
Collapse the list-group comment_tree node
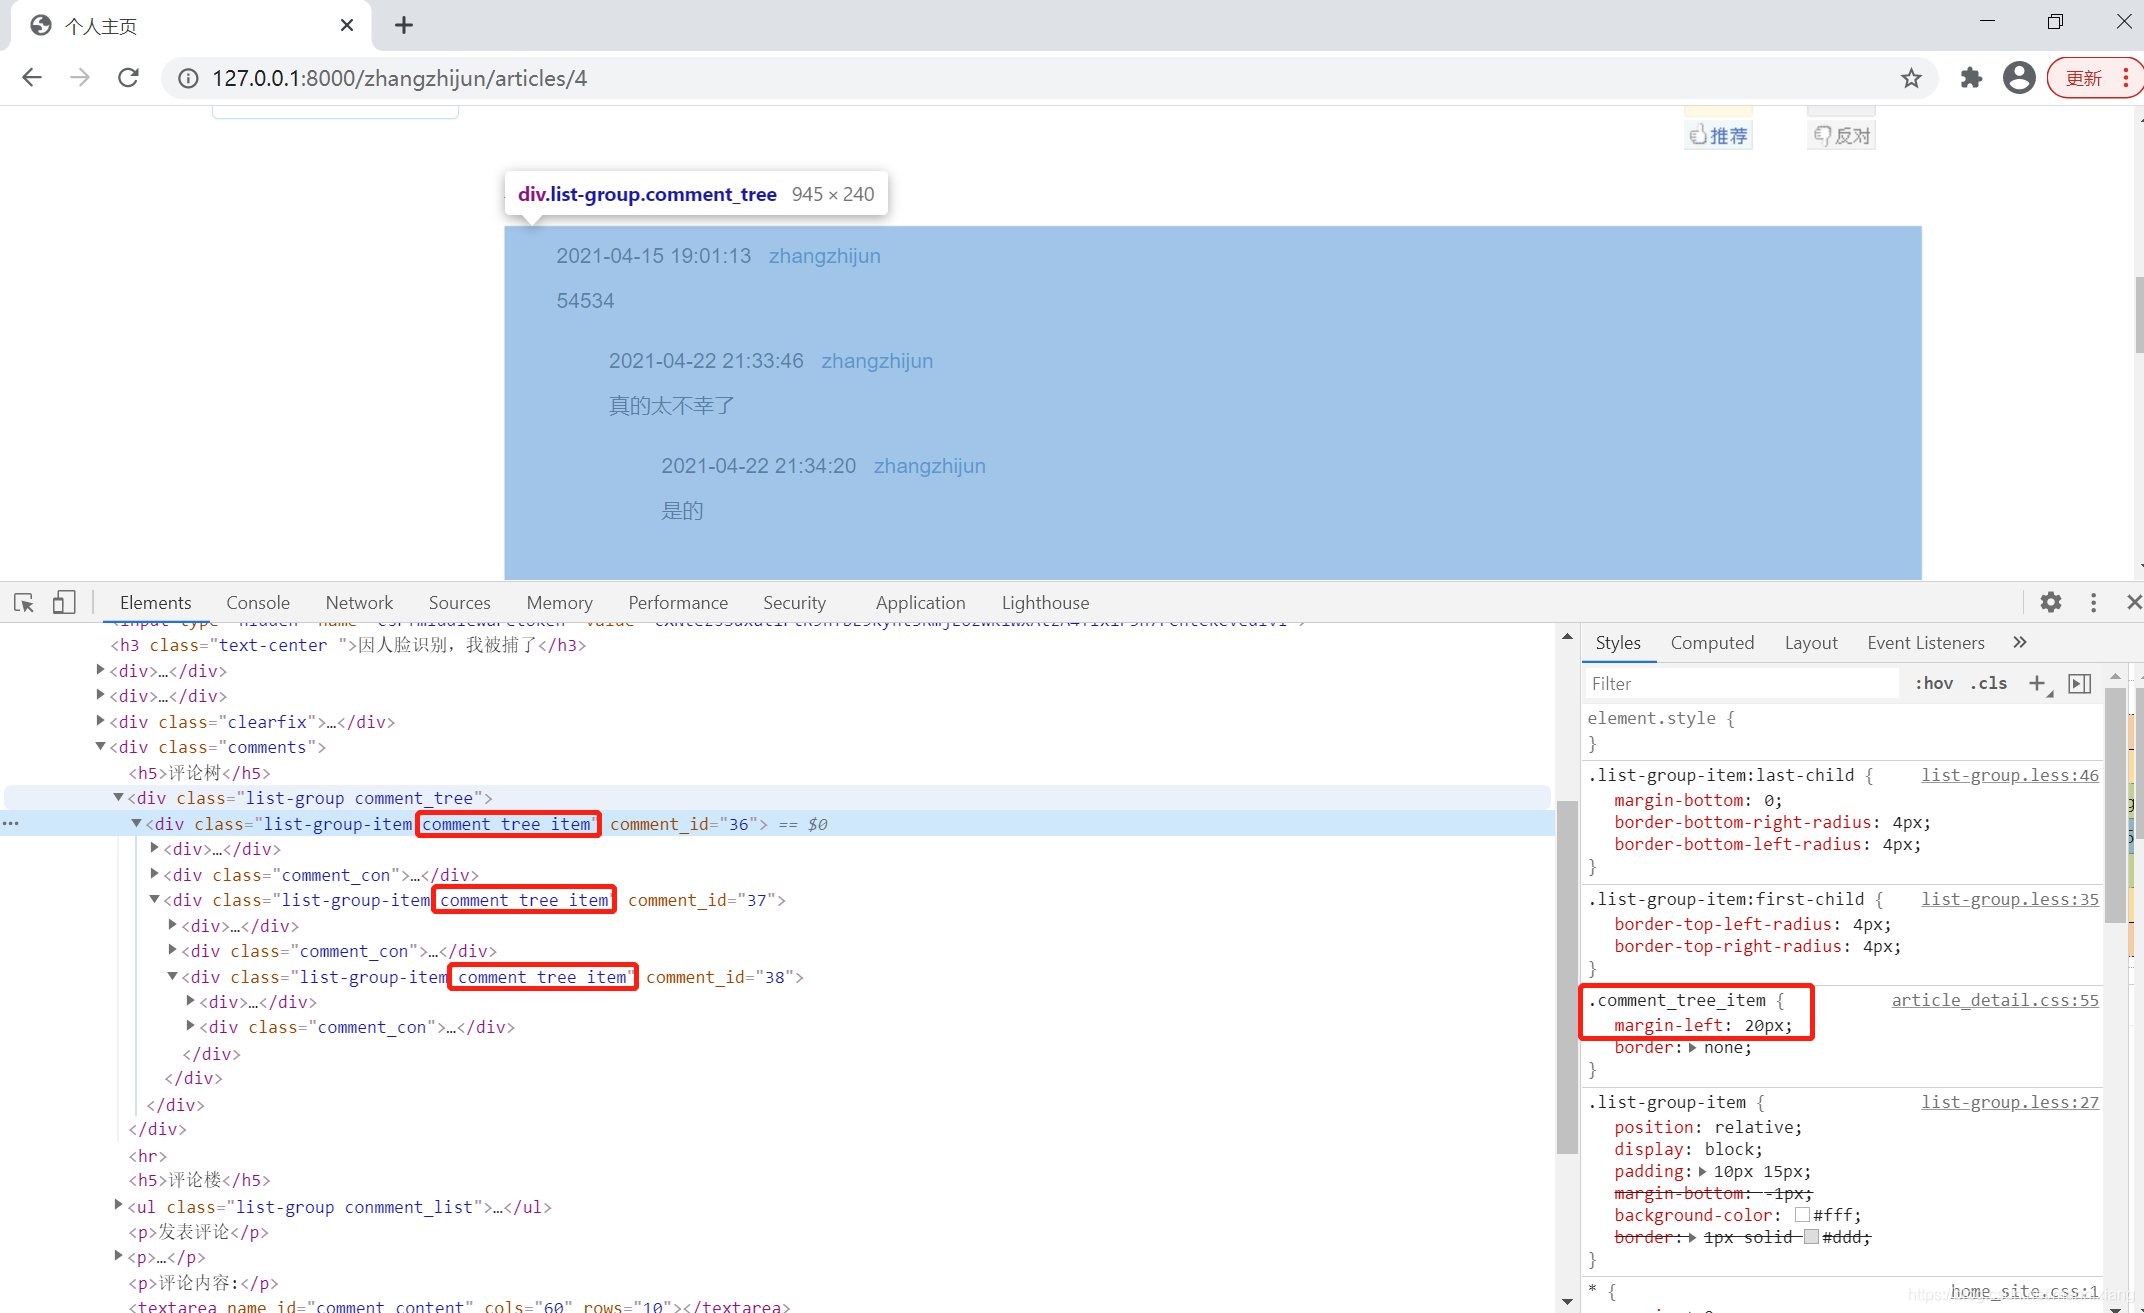(118, 797)
